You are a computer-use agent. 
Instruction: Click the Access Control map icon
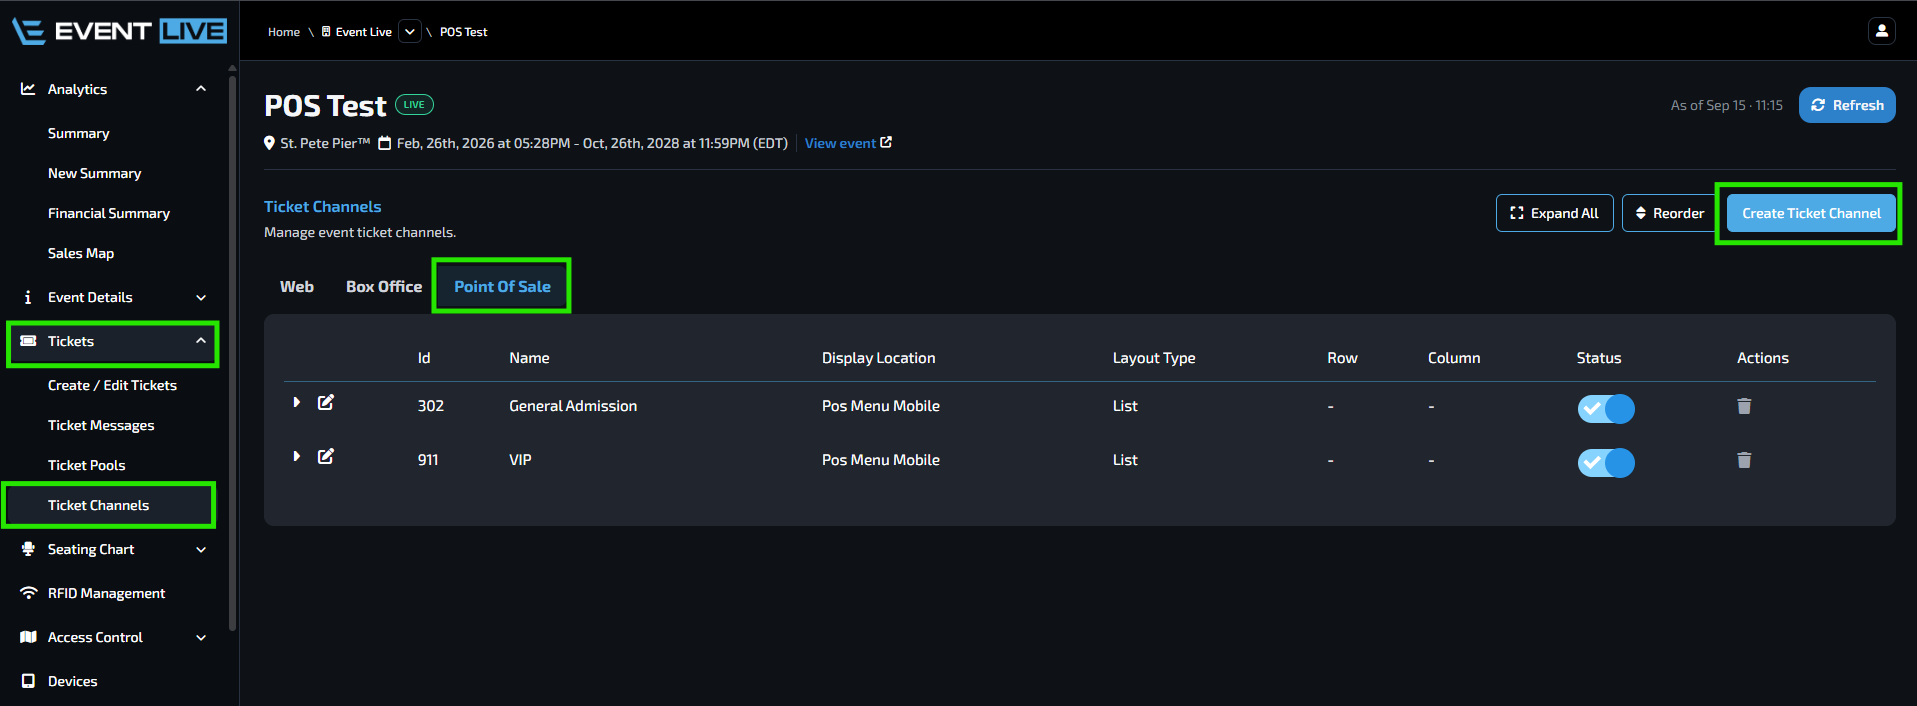28,637
